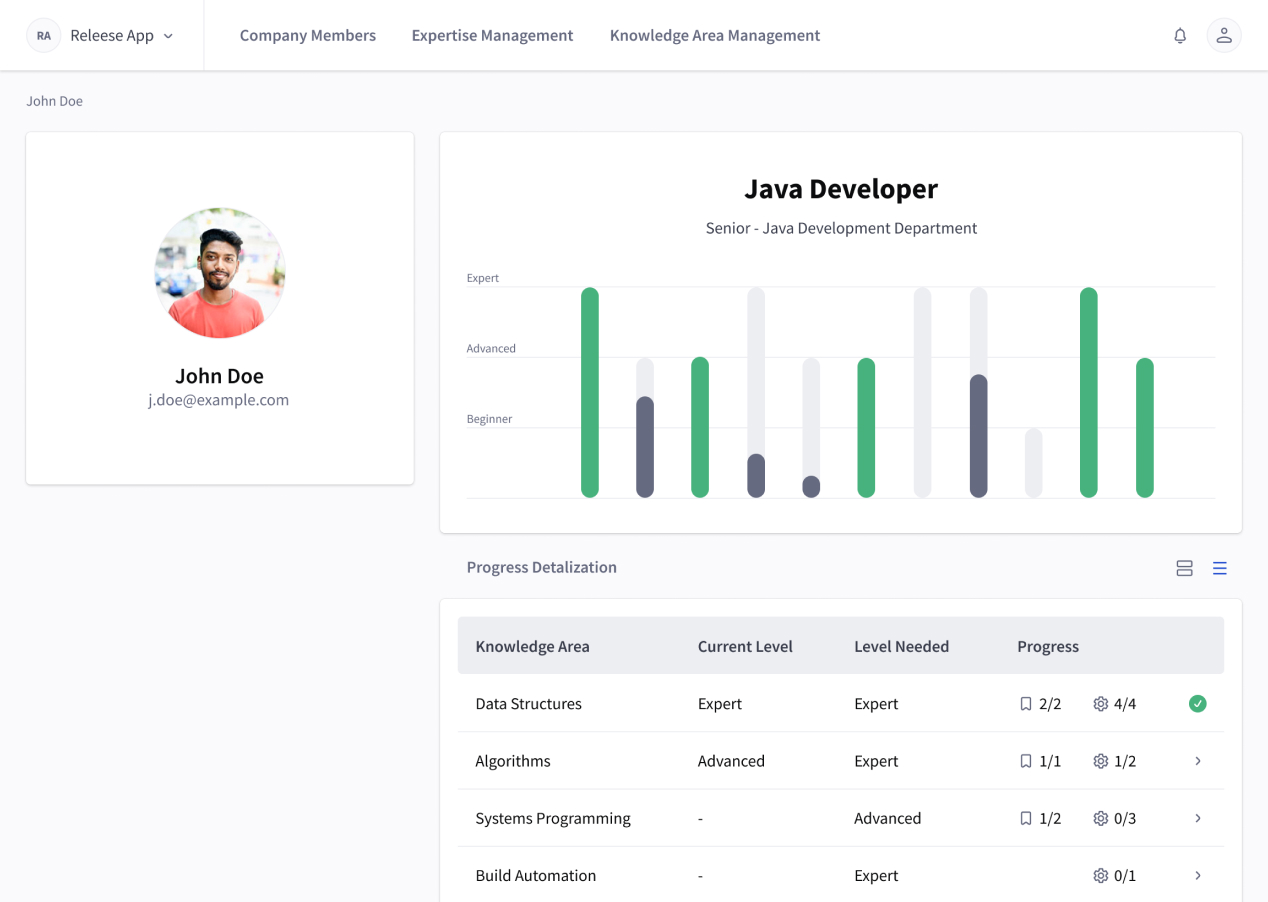This screenshot has height=902, width=1268.
Task: Open the user account icon
Action: coord(1224,36)
